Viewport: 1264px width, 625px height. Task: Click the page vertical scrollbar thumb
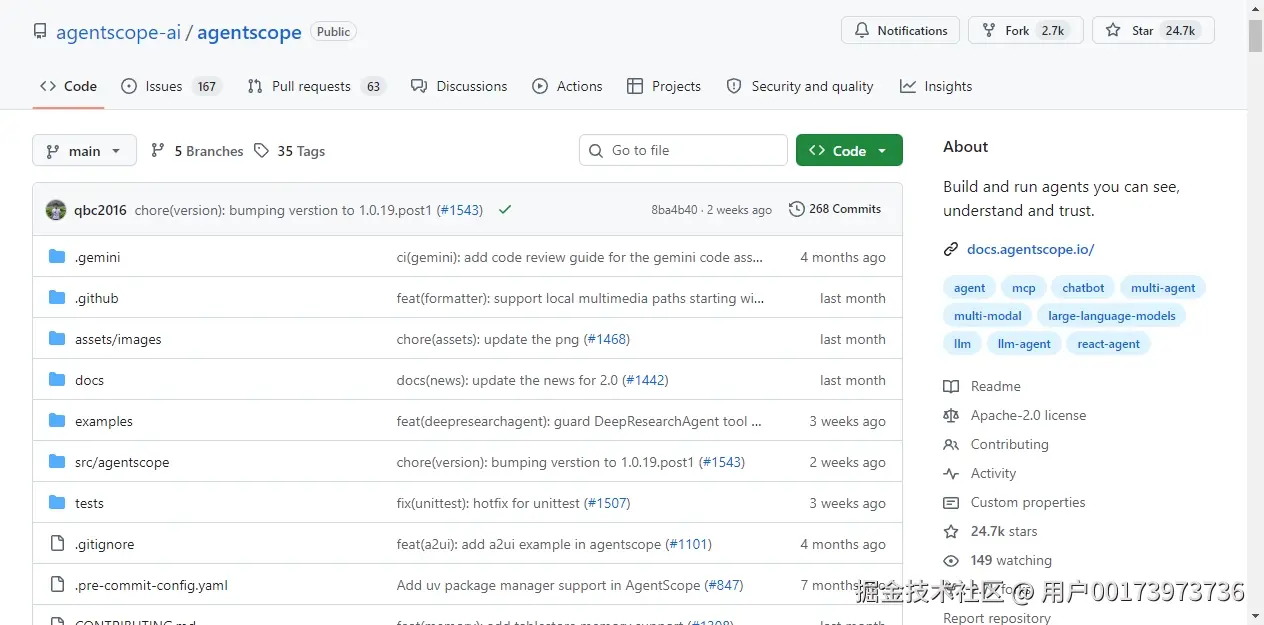(x=1255, y=36)
